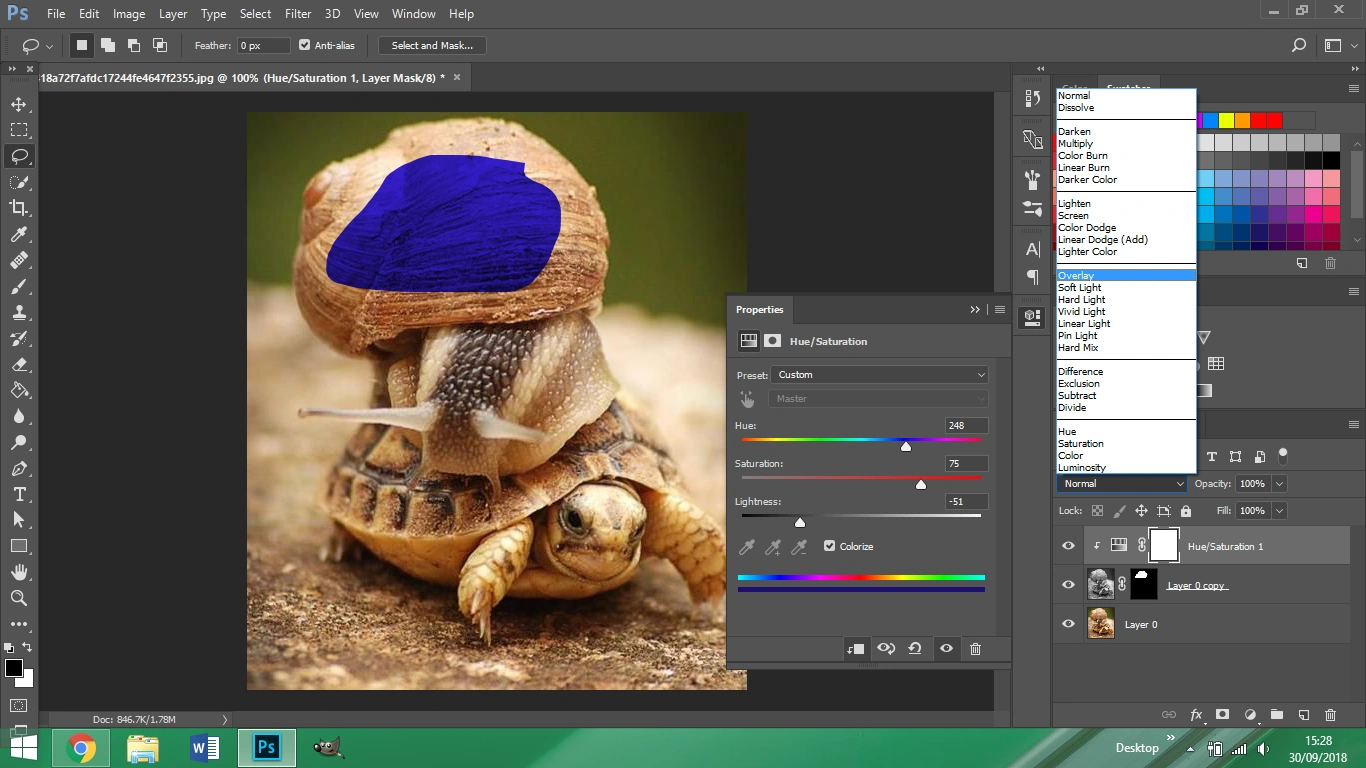Select the Zoom tool
The image size is (1366, 768).
pyautogui.click(x=19, y=598)
